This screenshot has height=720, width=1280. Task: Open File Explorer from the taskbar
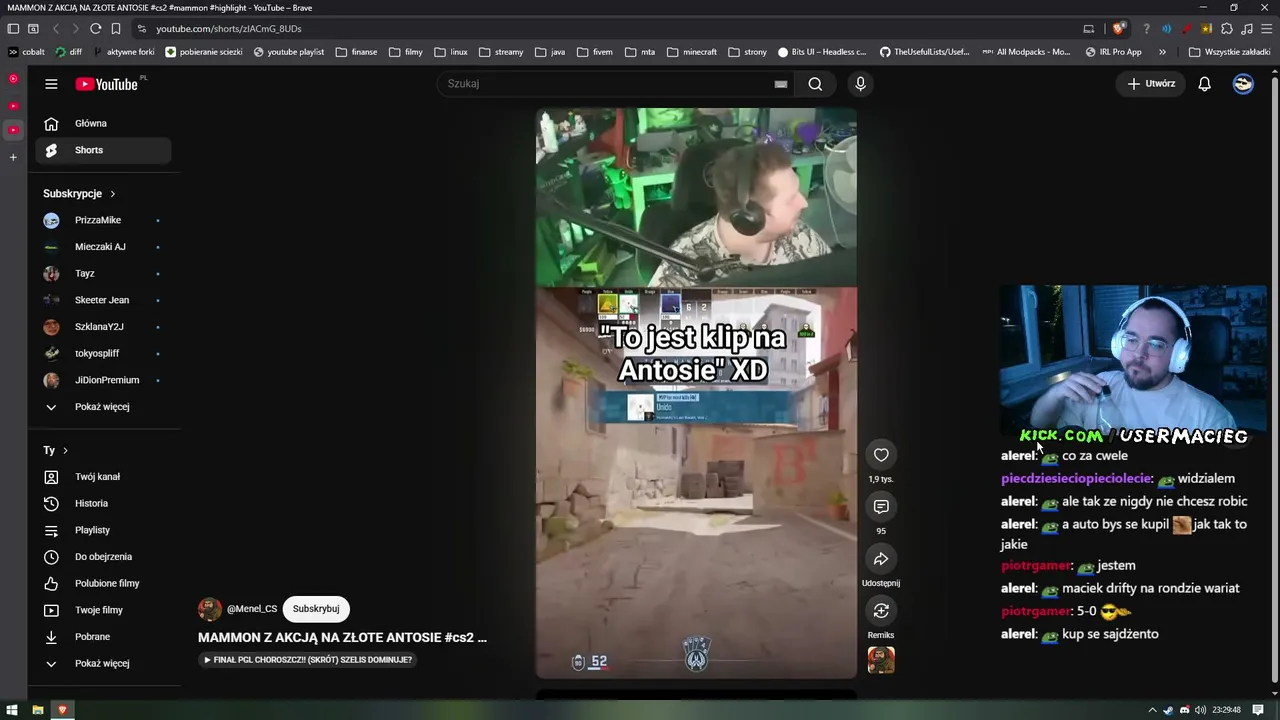pos(37,710)
